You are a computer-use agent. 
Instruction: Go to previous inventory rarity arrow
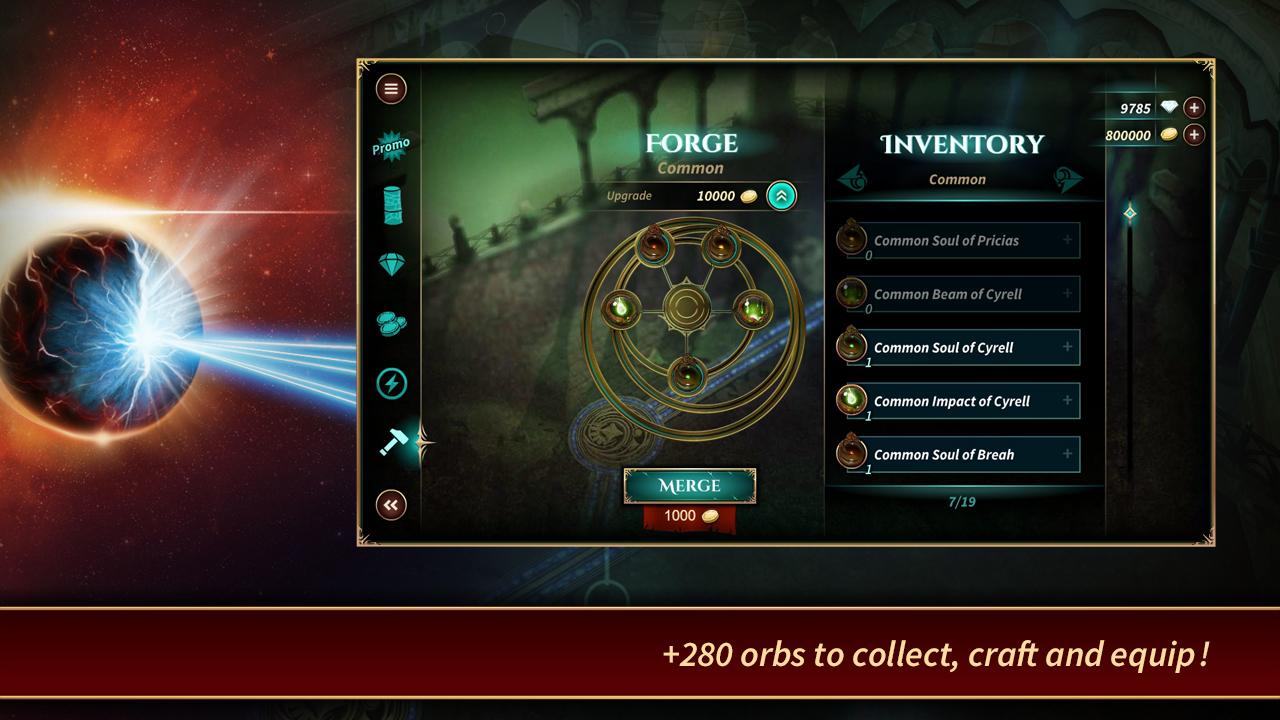pos(853,179)
